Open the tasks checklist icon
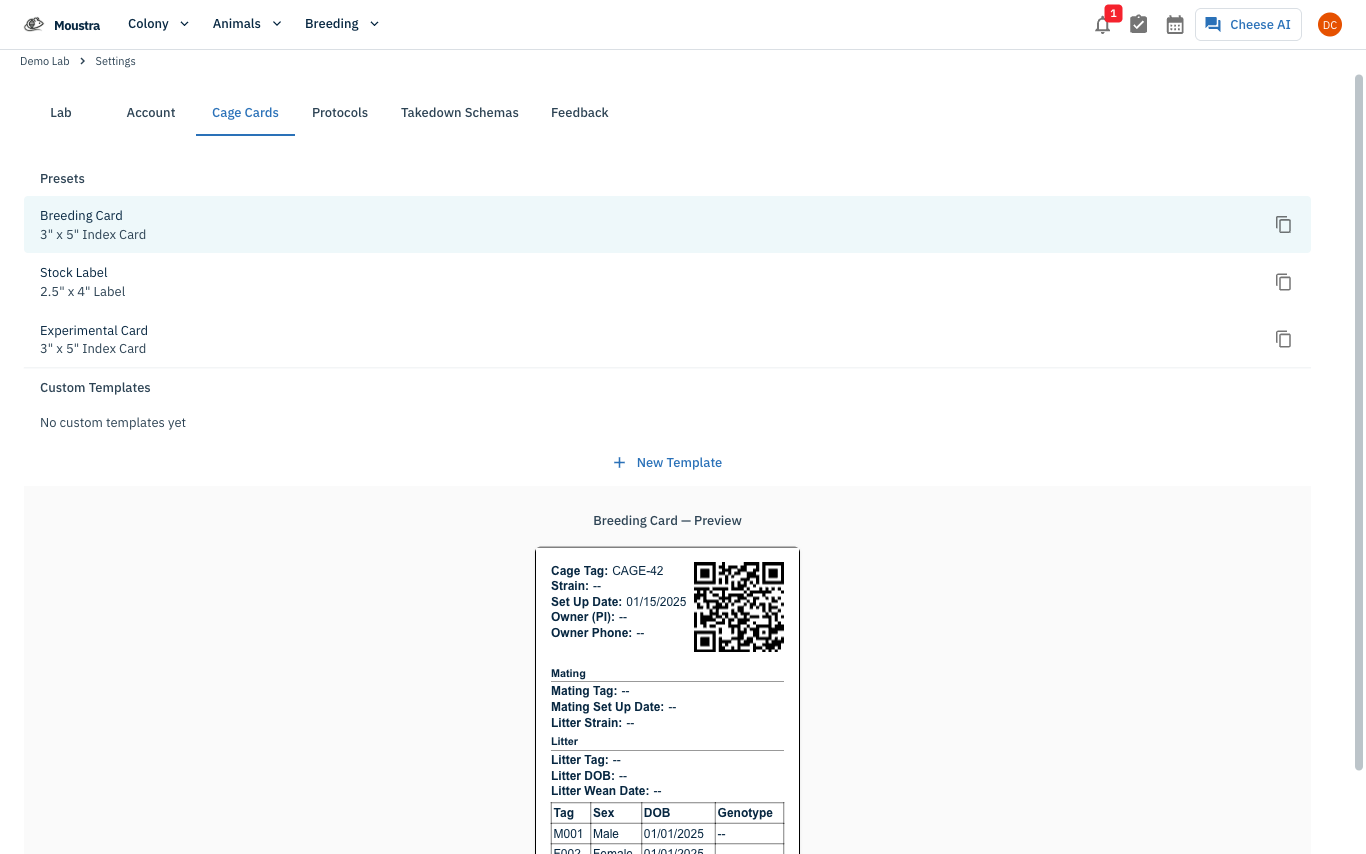1366x854 pixels. pyautogui.click(x=1138, y=25)
